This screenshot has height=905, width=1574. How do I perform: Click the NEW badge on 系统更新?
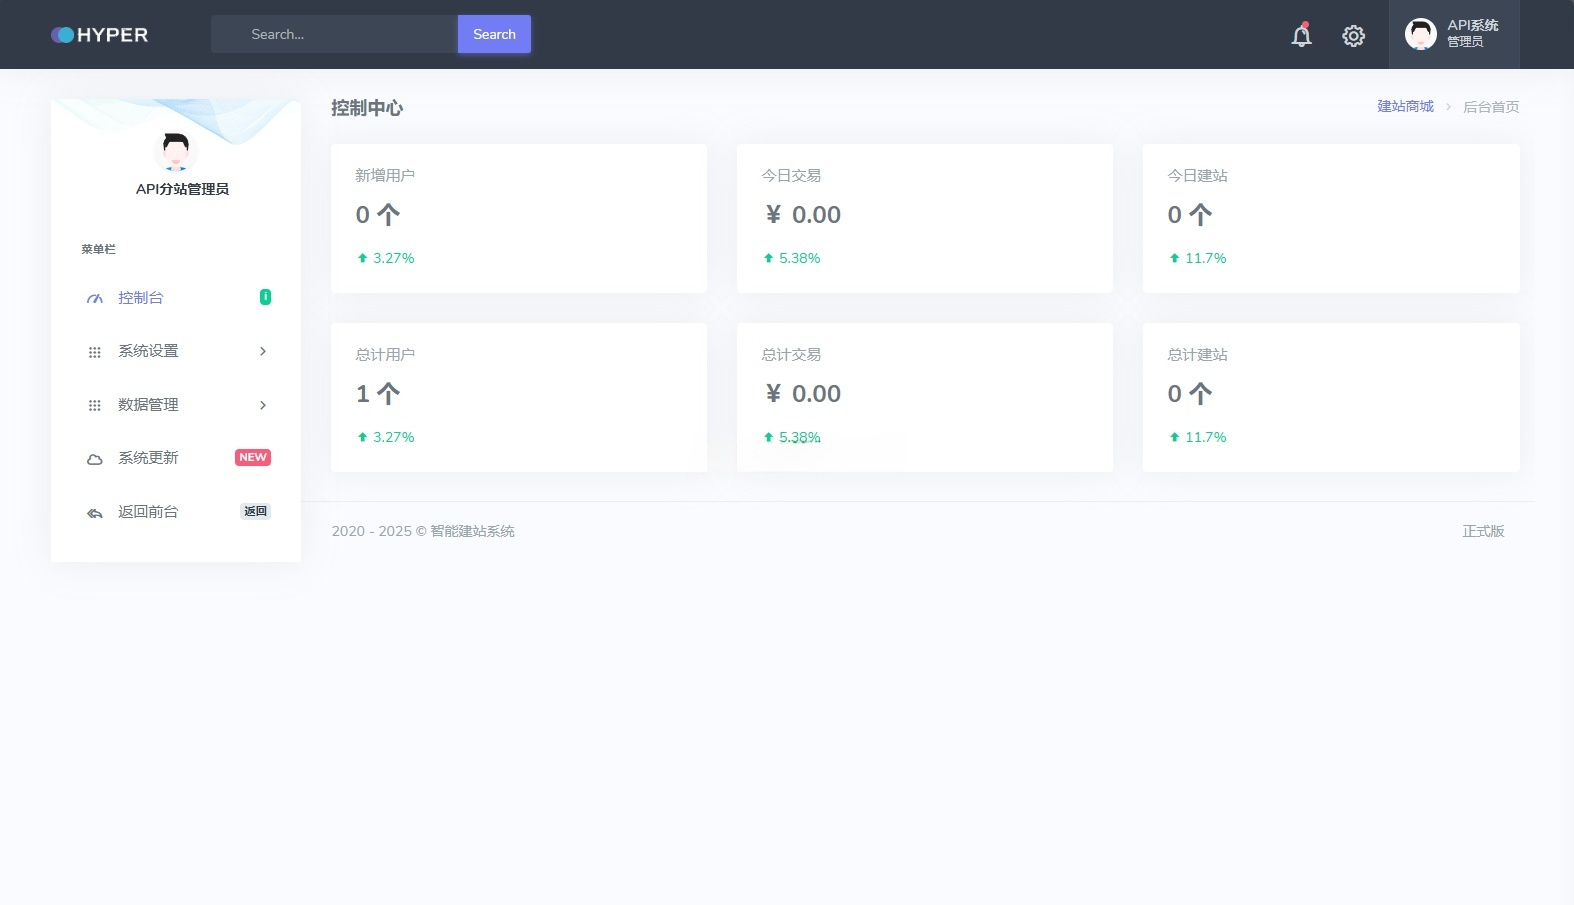pyautogui.click(x=253, y=457)
